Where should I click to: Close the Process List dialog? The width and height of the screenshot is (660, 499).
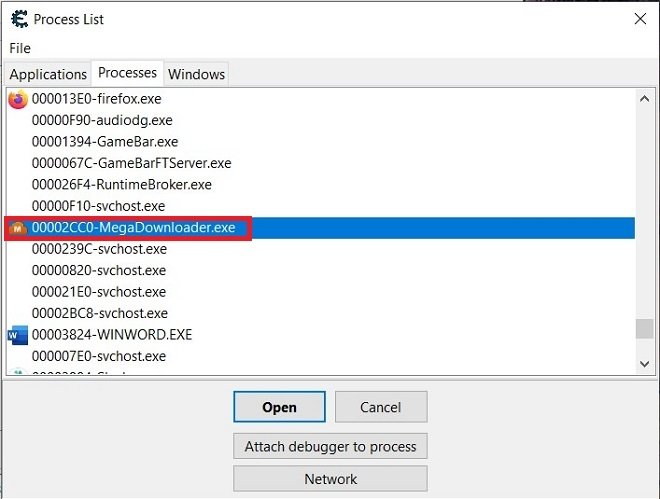(640, 19)
